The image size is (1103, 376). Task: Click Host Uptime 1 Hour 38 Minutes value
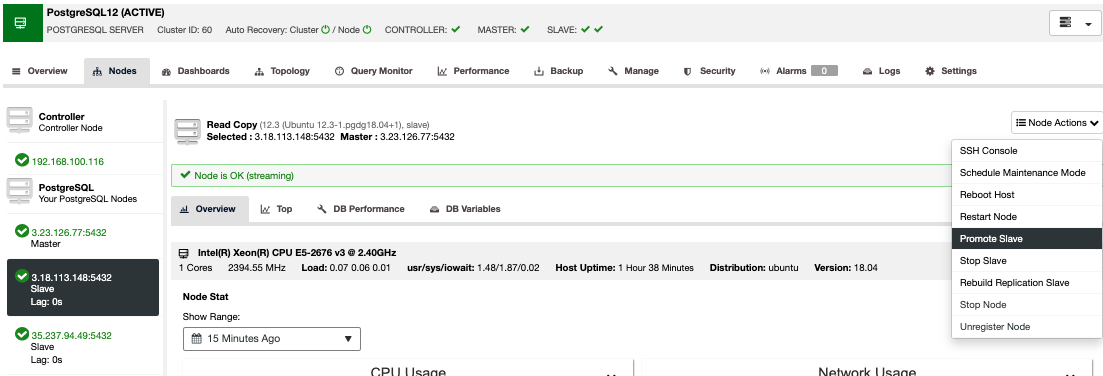pos(656,268)
